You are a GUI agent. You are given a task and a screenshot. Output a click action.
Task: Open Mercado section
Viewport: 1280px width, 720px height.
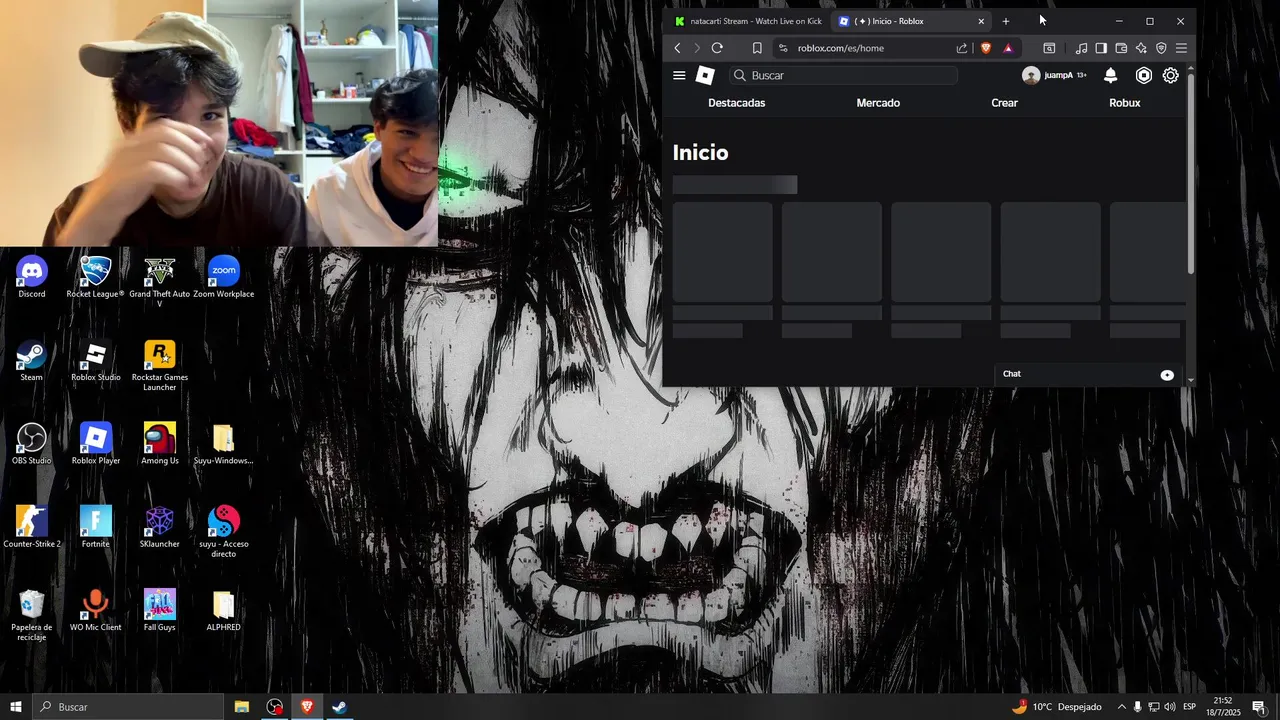coord(878,103)
